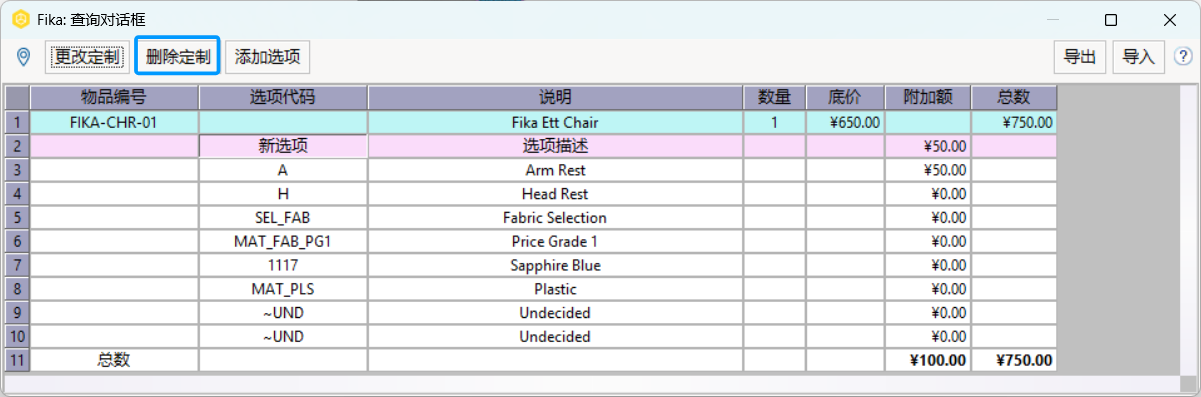Click the Sapphire Blue cell
This screenshot has height=397, width=1201.
[x=555, y=265]
